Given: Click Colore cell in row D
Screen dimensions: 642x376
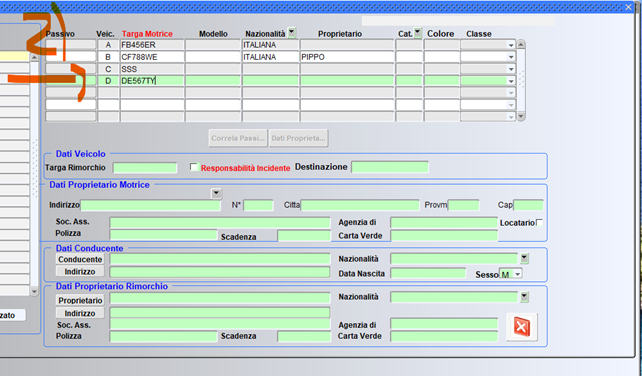Looking at the screenshot, I should 441,81.
